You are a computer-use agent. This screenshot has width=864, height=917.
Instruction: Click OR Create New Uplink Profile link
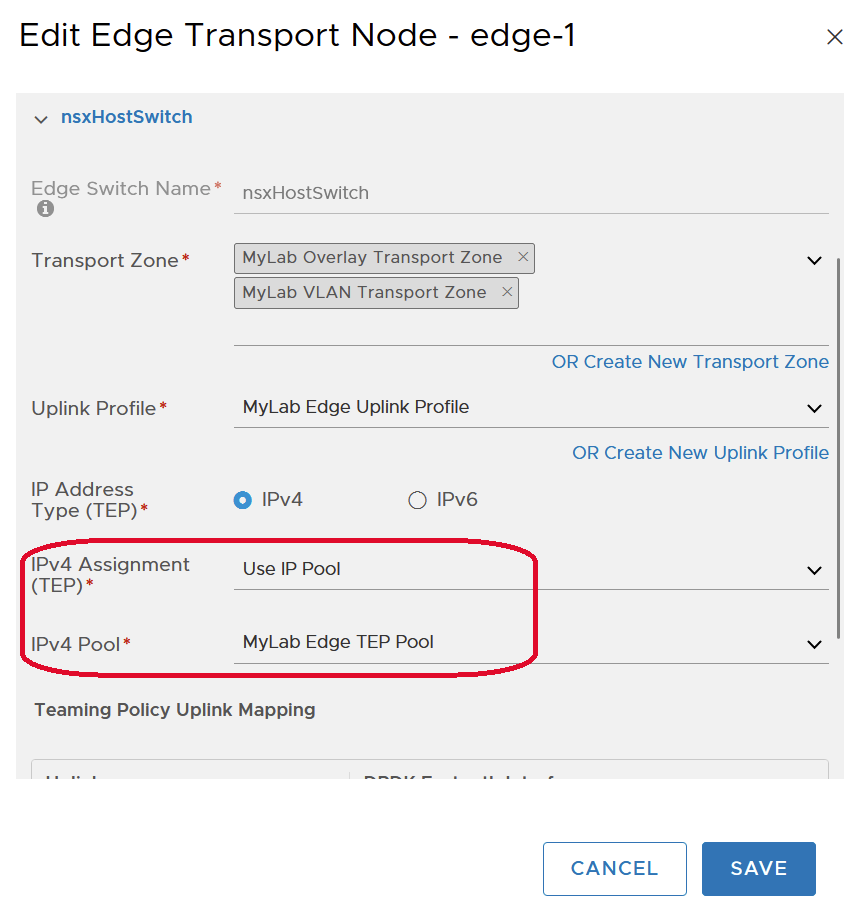(700, 453)
